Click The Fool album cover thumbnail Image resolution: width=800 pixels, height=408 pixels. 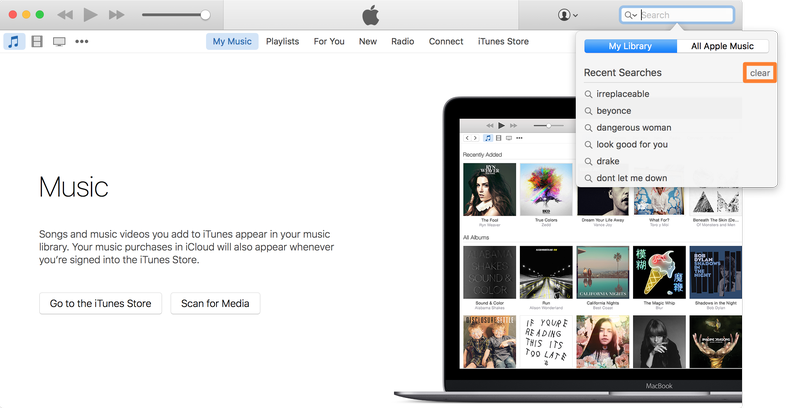[489, 190]
